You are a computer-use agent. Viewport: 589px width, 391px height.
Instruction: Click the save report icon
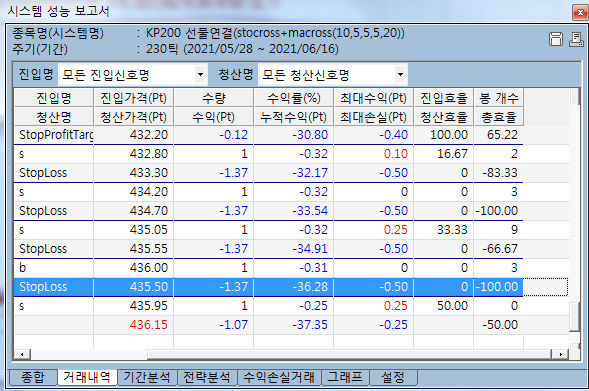coord(556,39)
